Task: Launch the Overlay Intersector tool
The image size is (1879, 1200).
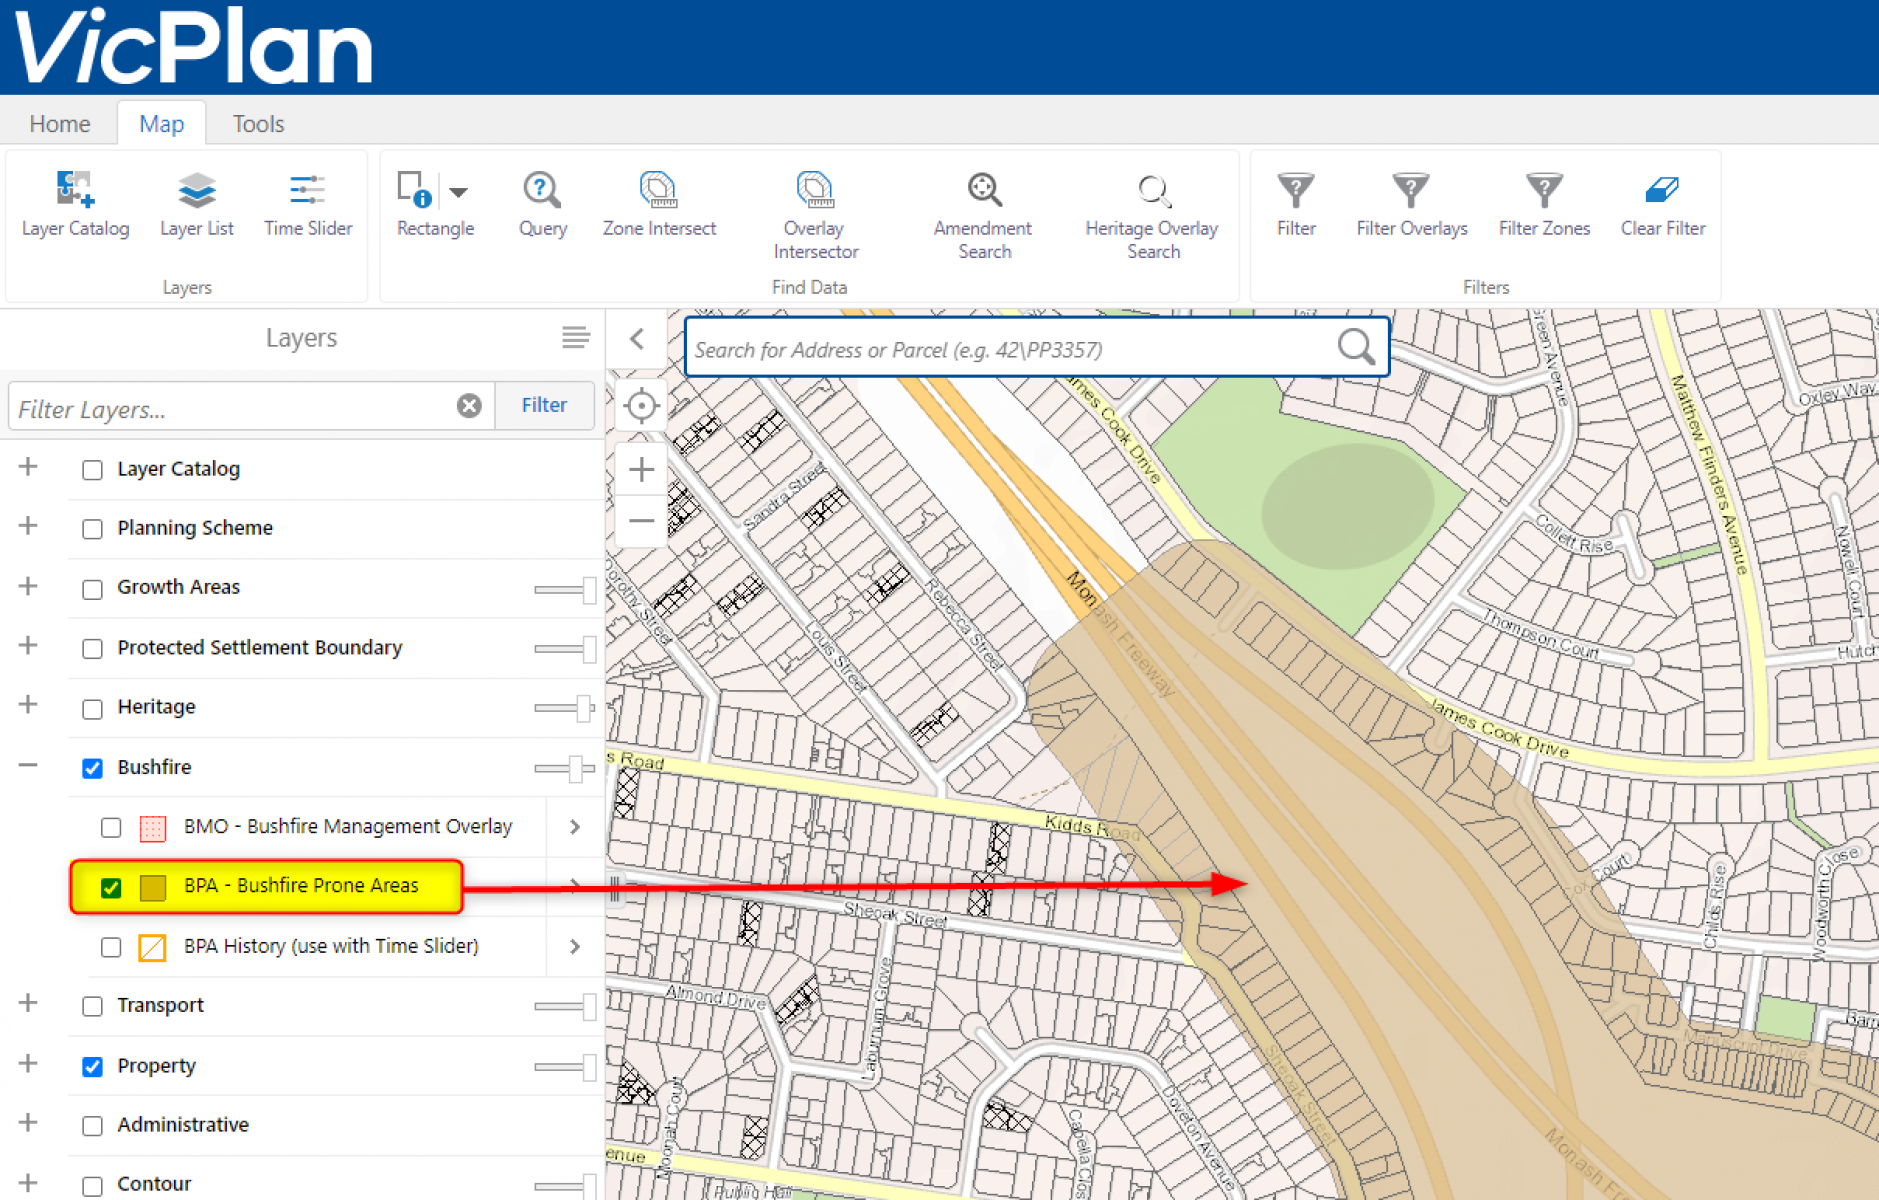Action: pos(815,216)
